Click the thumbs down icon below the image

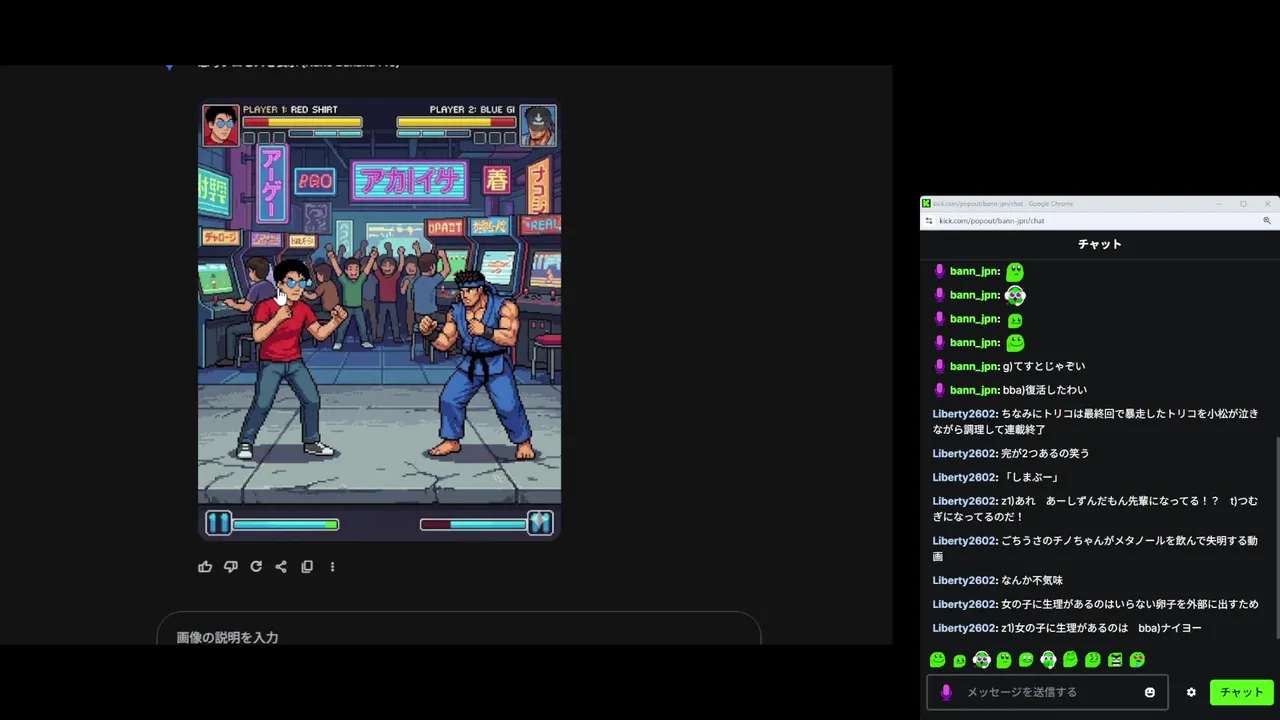coord(231,567)
